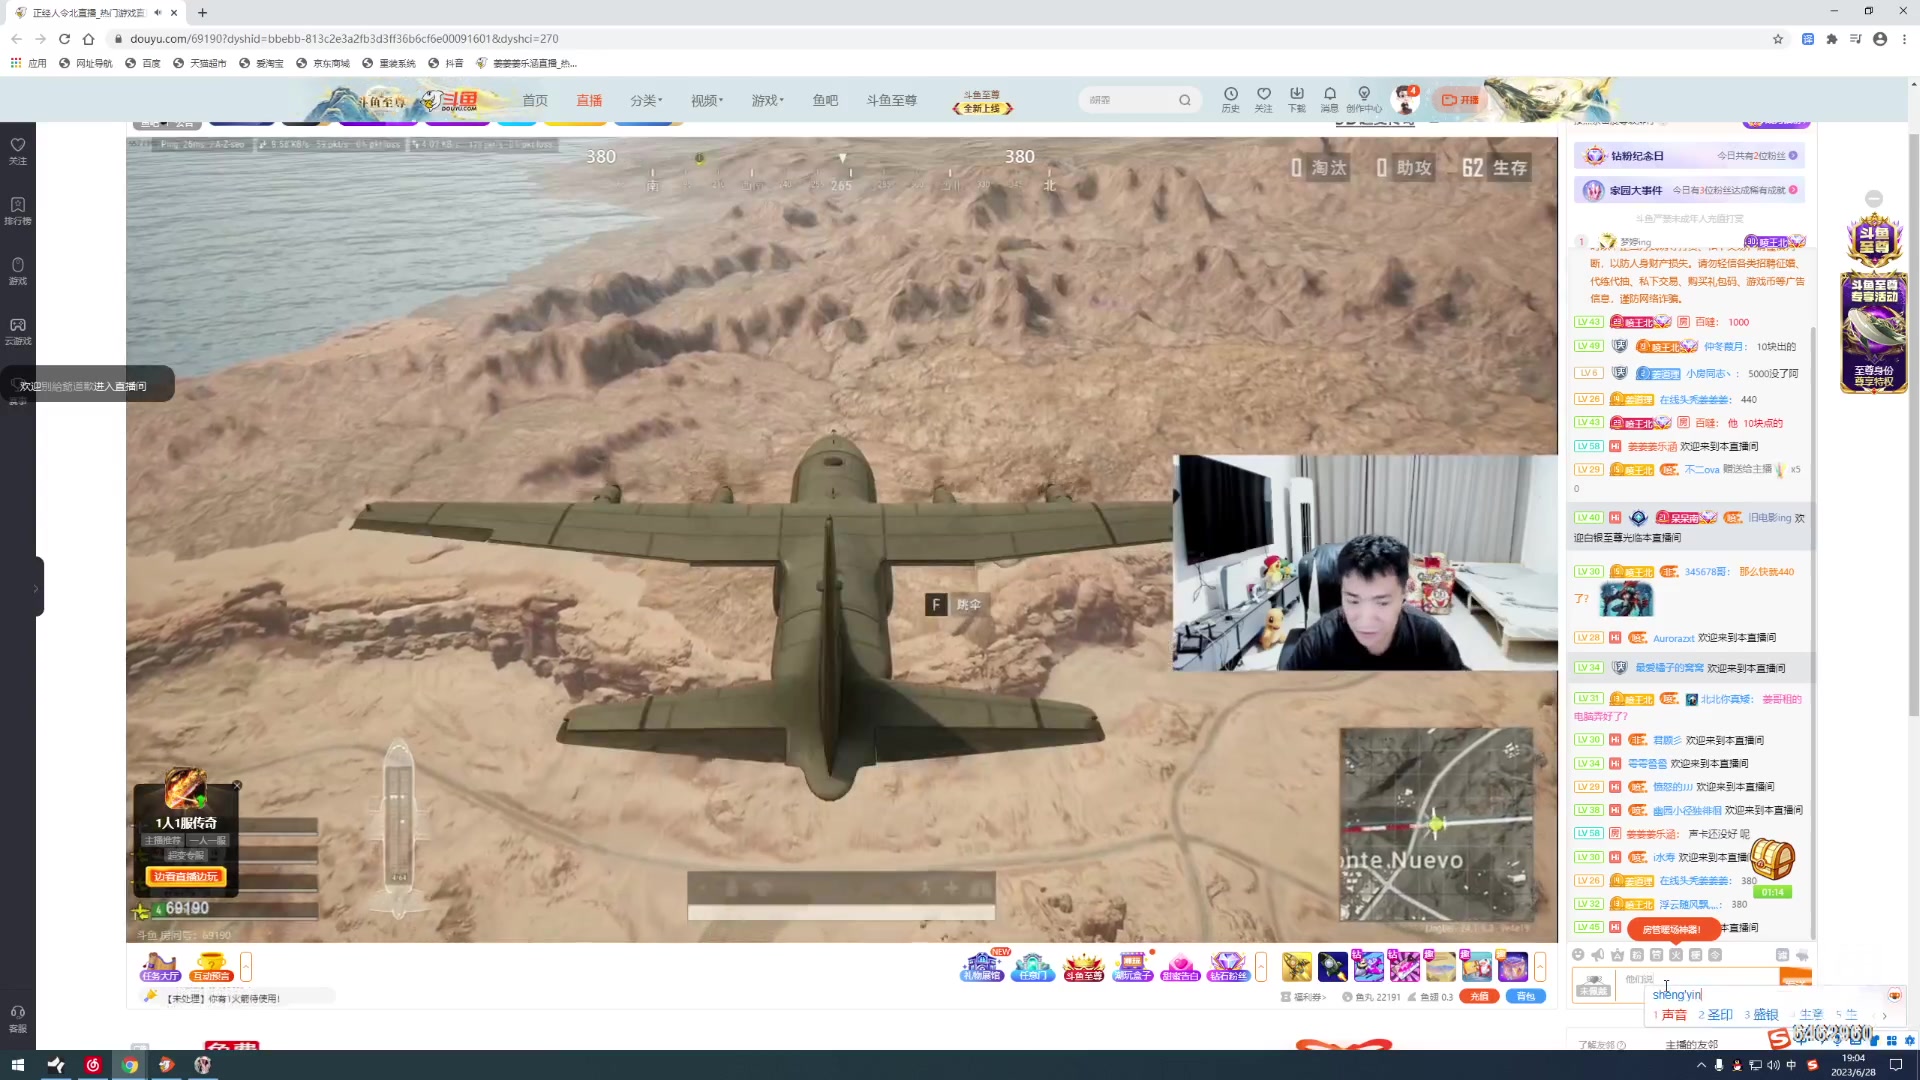The image size is (1920, 1080).
Task: Open the 钻石粉丝 diamond fans icon
Action: [1228, 966]
